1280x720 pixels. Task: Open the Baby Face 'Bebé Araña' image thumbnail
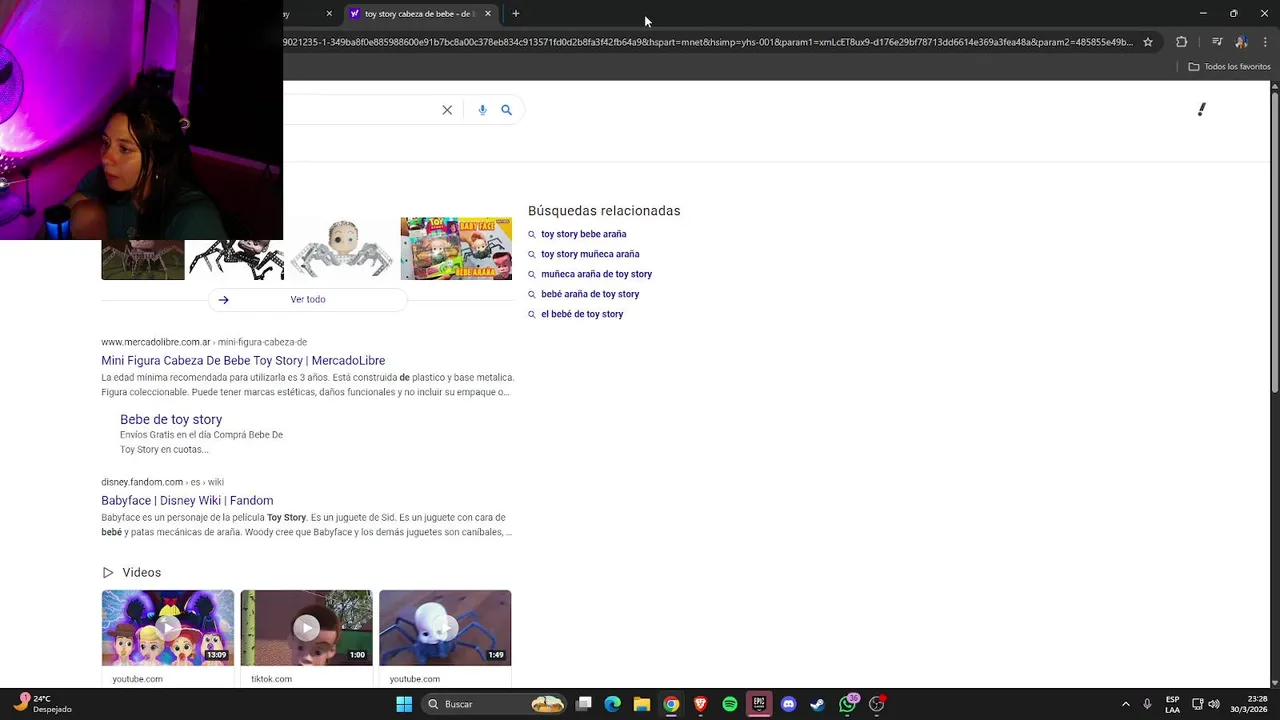456,248
